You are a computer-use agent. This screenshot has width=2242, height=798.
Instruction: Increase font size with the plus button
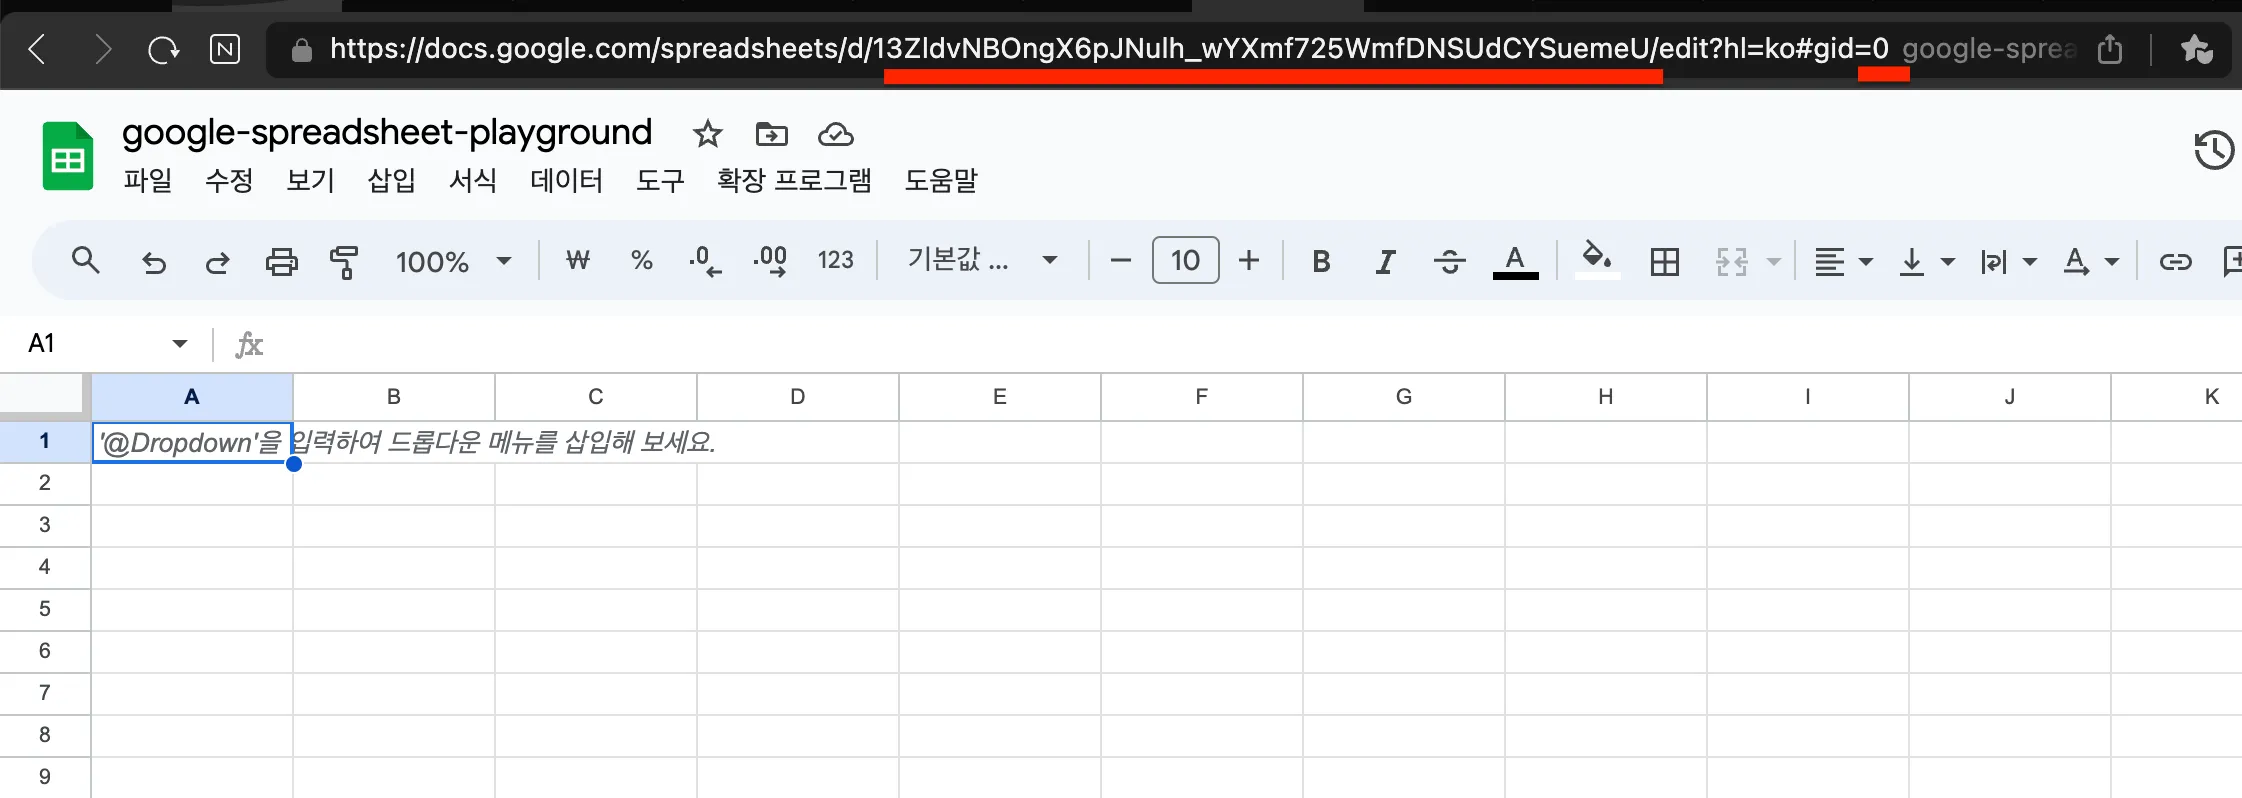[x=1249, y=261]
